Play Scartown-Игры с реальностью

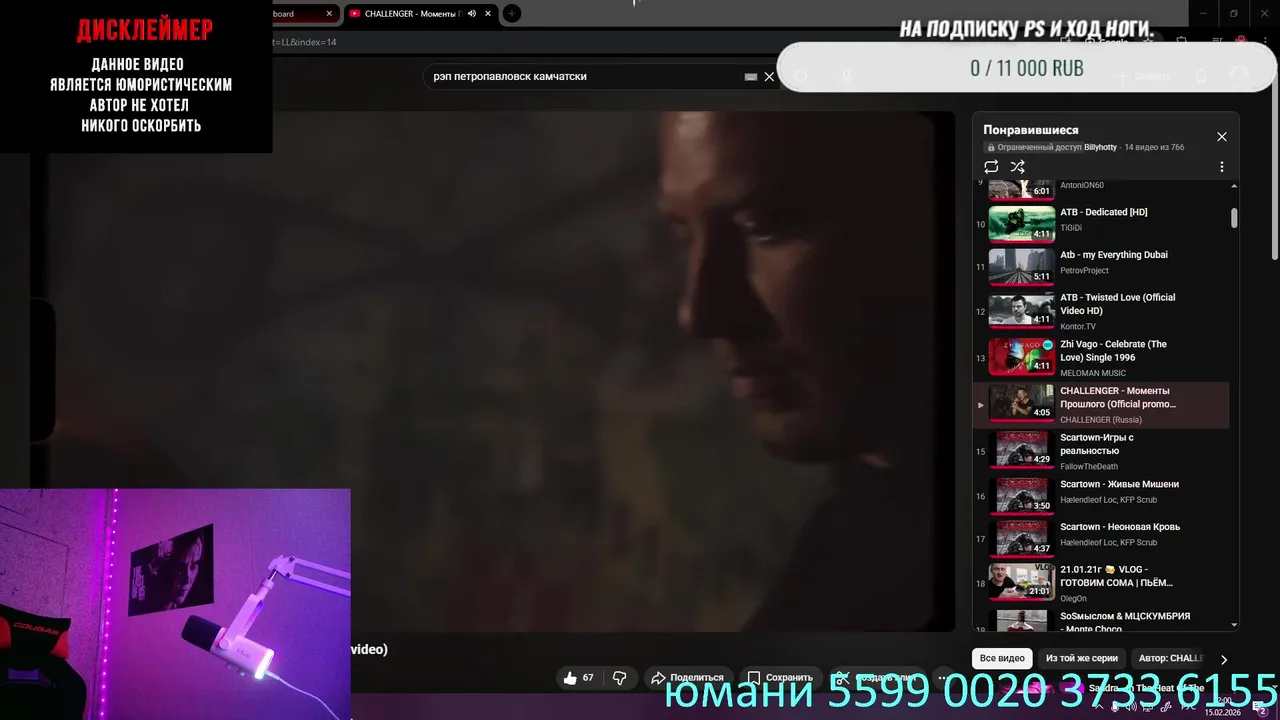click(1100, 450)
